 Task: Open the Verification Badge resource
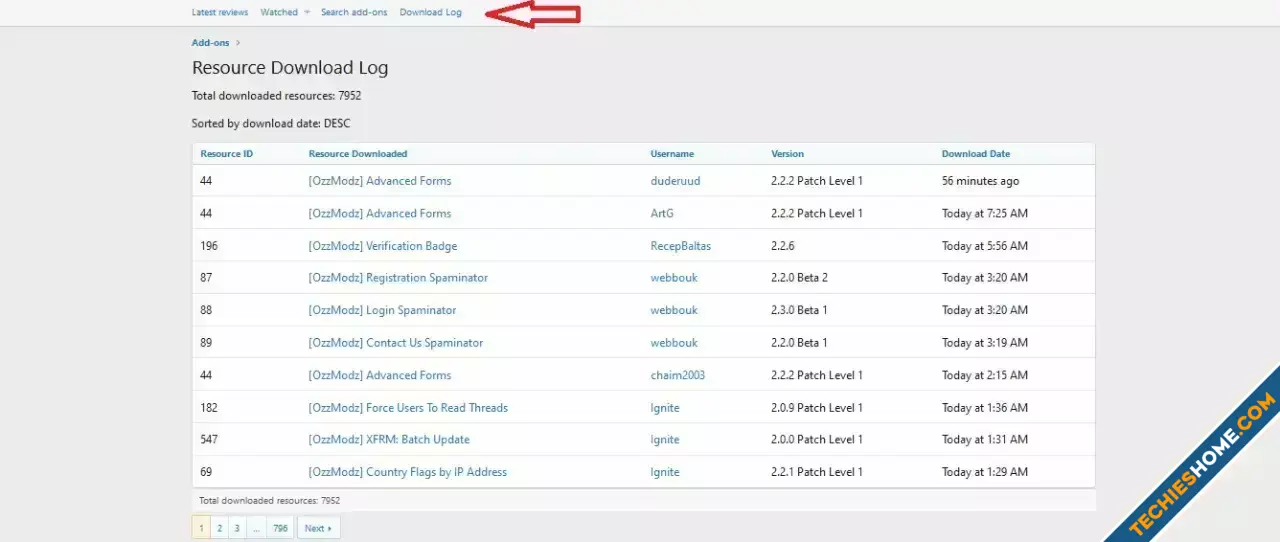click(x=383, y=246)
